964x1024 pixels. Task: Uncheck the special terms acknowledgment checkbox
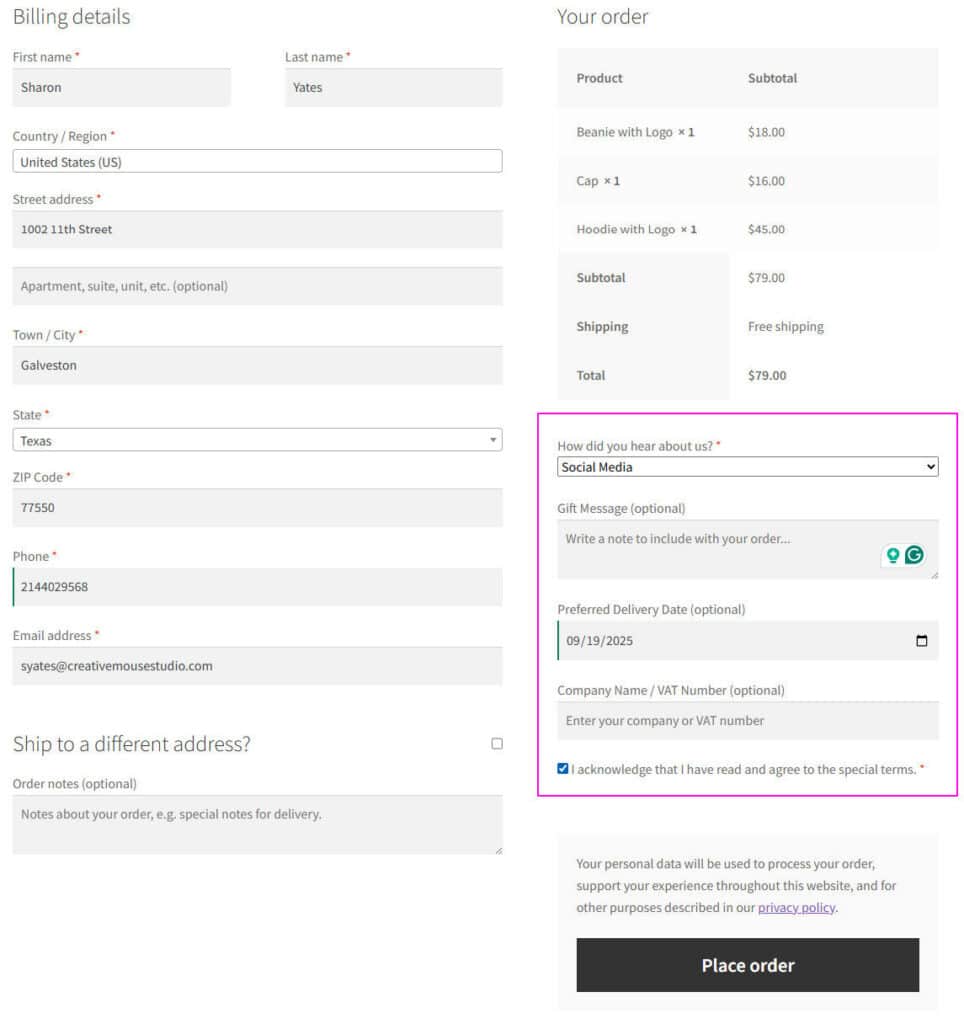(563, 769)
